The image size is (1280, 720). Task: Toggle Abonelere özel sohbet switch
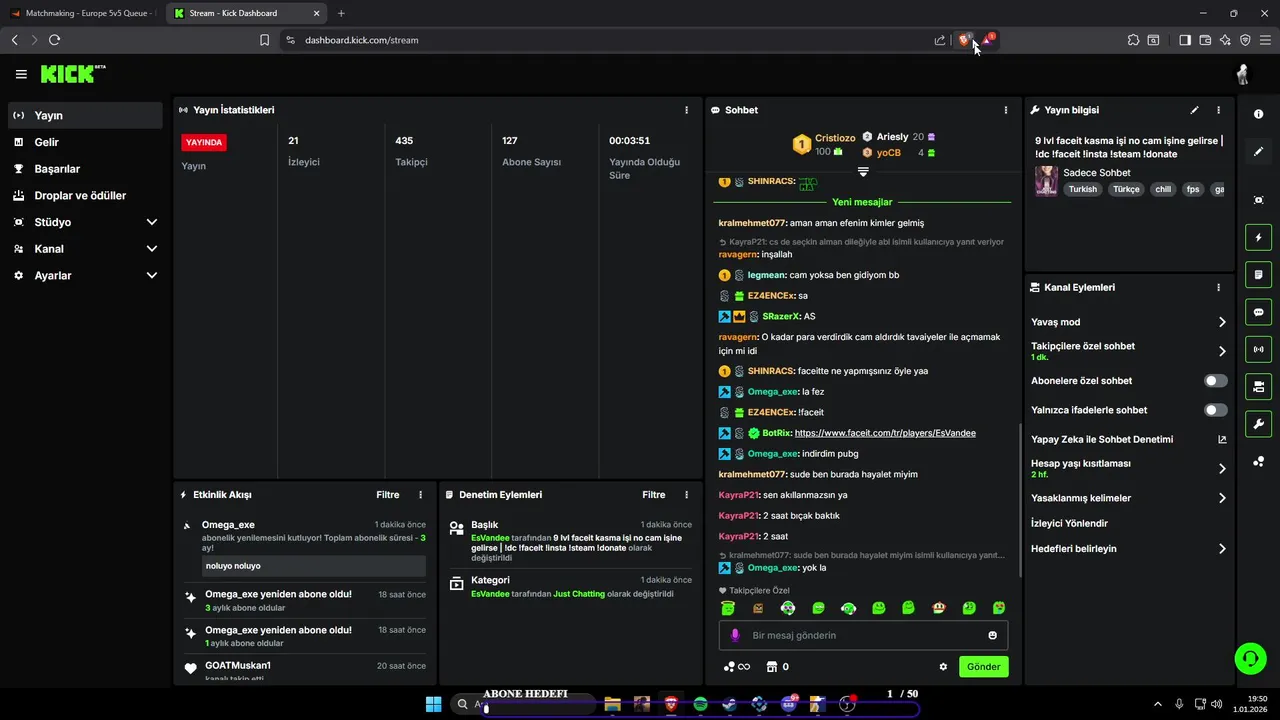[1216, 381]
